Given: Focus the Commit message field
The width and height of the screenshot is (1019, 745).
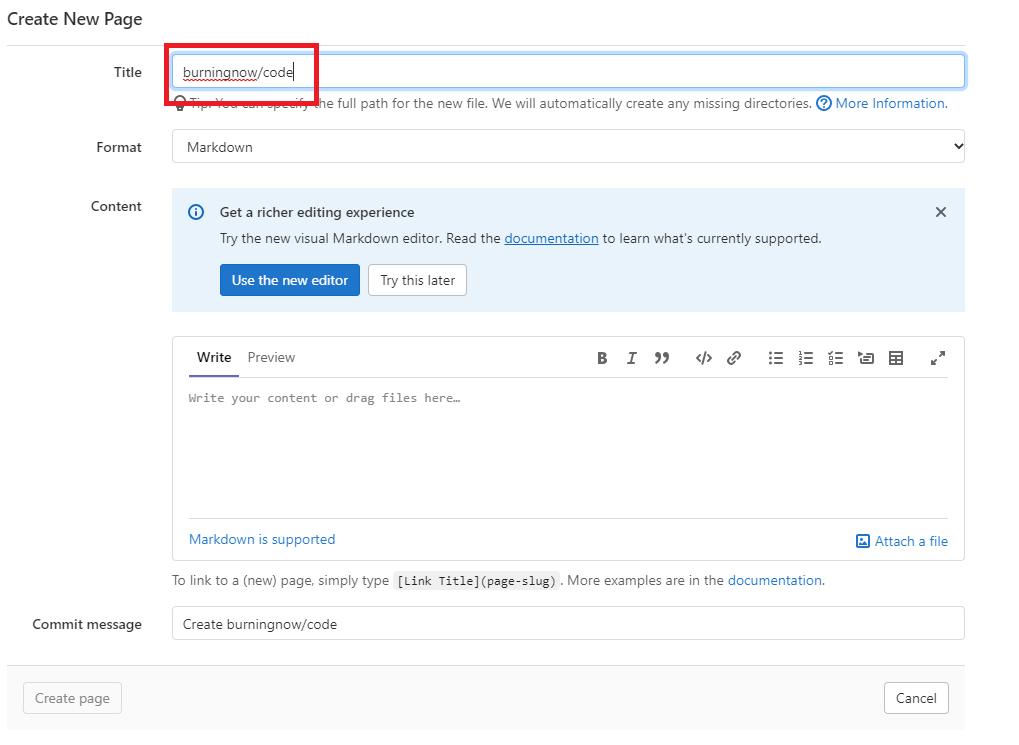Looking at the screenshot, I should pos(568,623).
